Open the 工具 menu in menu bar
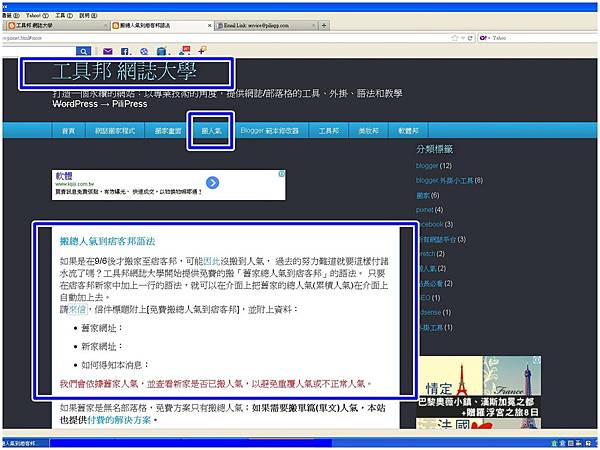 [x=64, y=16]
